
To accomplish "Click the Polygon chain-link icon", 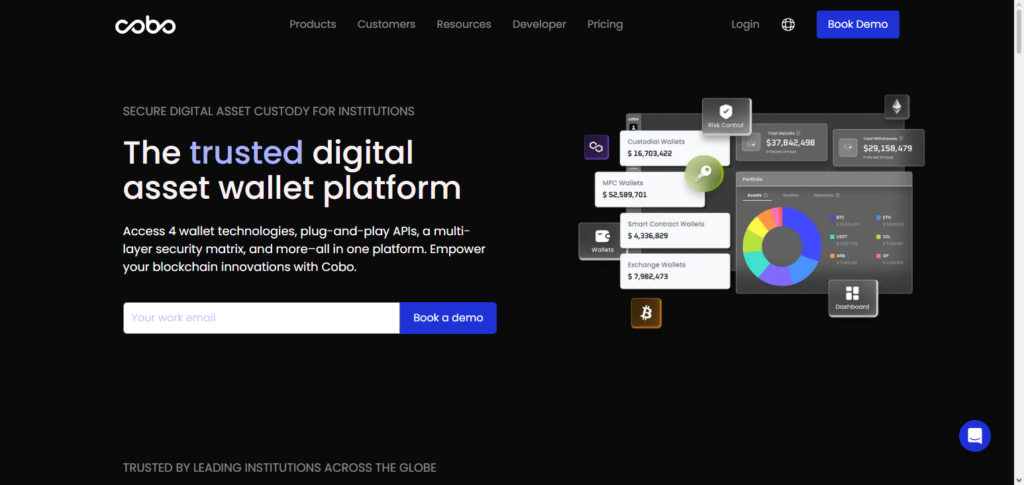I will click(x=597, y=147).
